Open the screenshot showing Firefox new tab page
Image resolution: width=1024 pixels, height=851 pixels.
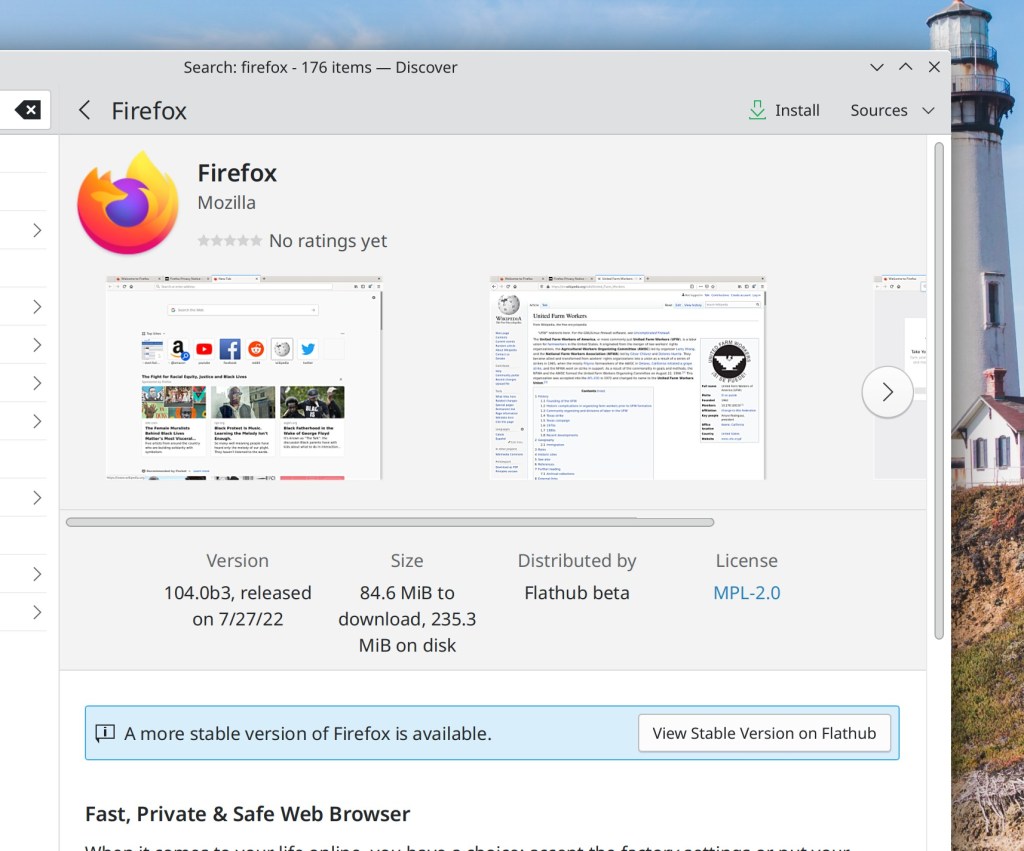pyautogui.click(x=244, y=378)
